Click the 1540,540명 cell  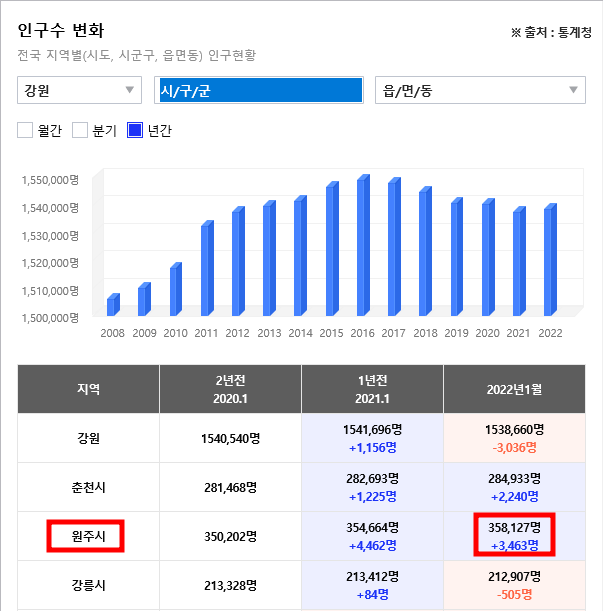(x=230, y=438)
